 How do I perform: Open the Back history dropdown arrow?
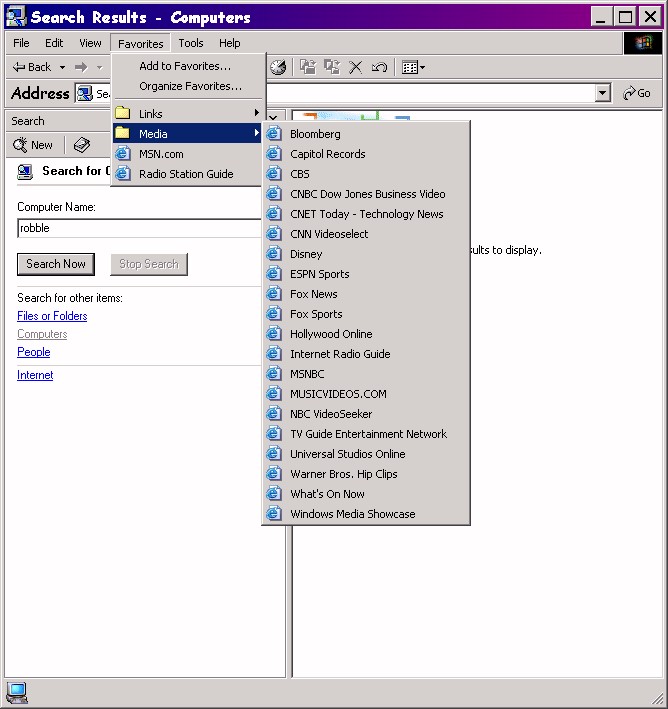[x=62, y=67]
